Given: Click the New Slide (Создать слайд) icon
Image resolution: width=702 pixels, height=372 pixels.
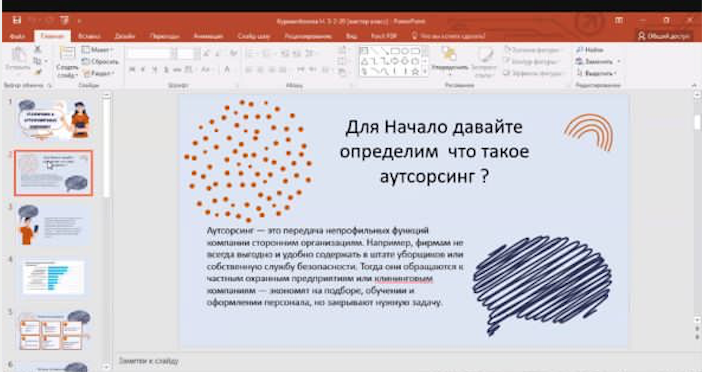Looking at the screenshot, I should coord(67,54).
